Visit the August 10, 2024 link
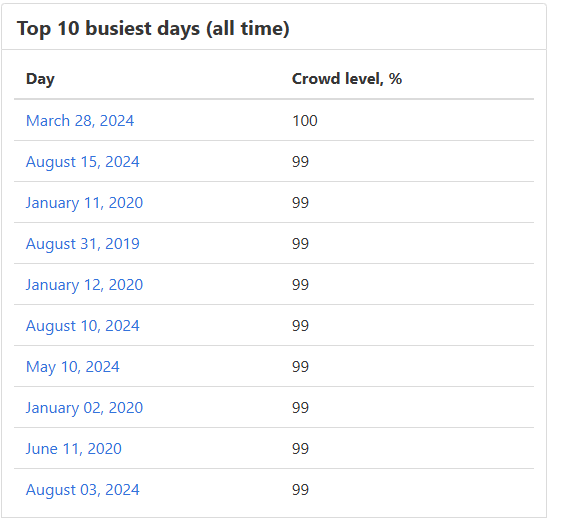This screenshot has height=523, width=563. pos(83,326)
